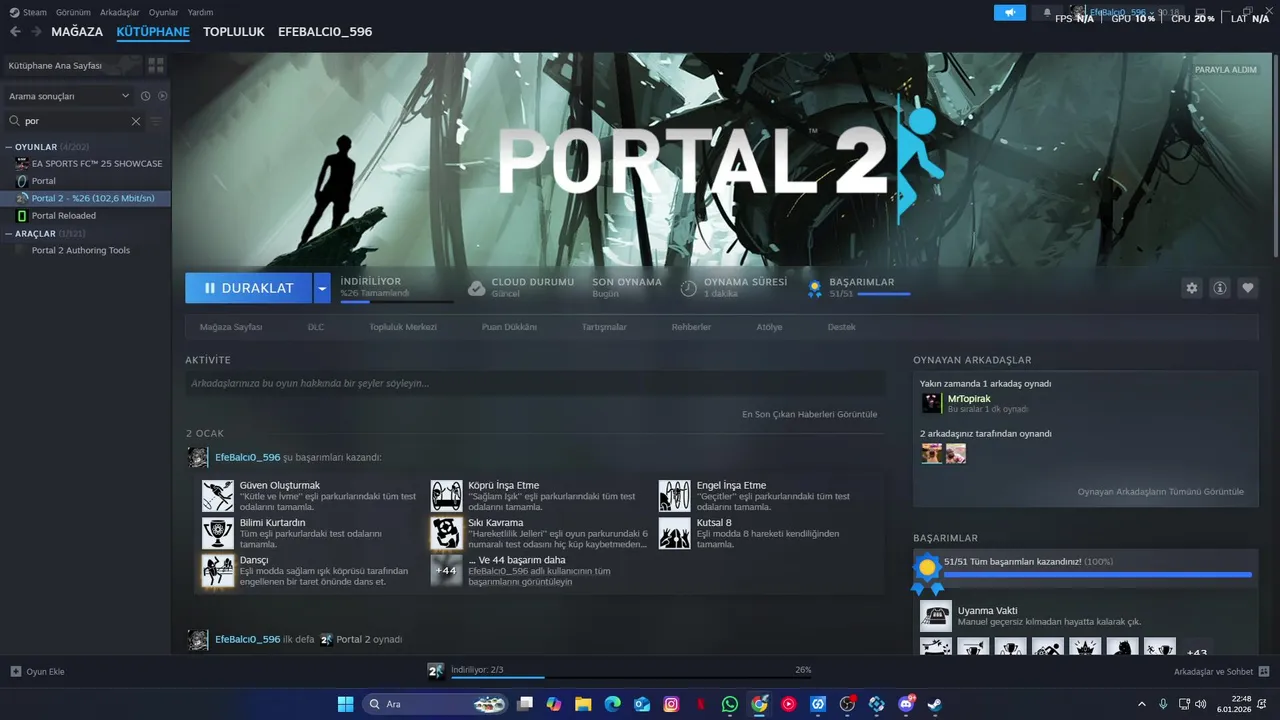Open the Görünüm menu
Viewport: 1280px width, 720px height.
(x=73, y=13)
